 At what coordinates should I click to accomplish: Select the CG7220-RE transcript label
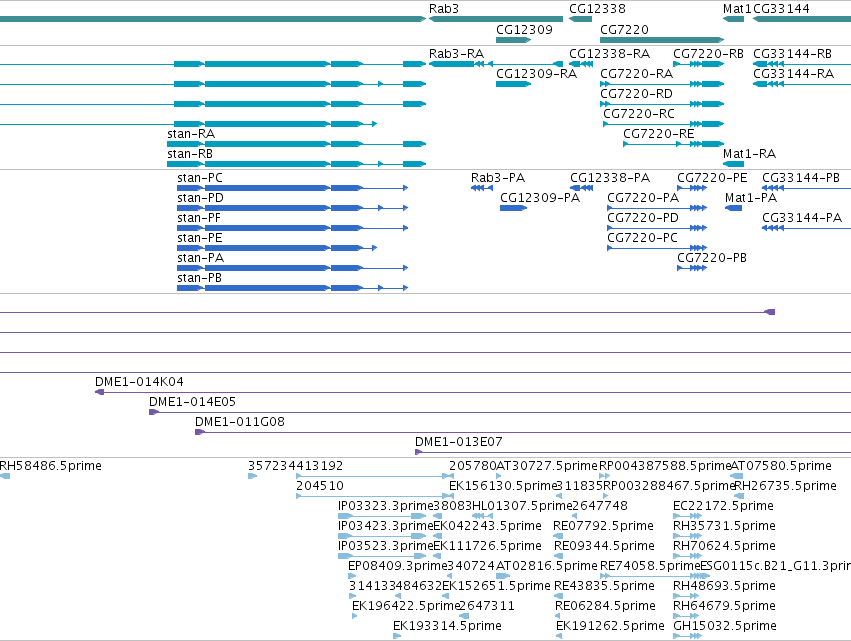pyautogui.click(x=658, y=134)
